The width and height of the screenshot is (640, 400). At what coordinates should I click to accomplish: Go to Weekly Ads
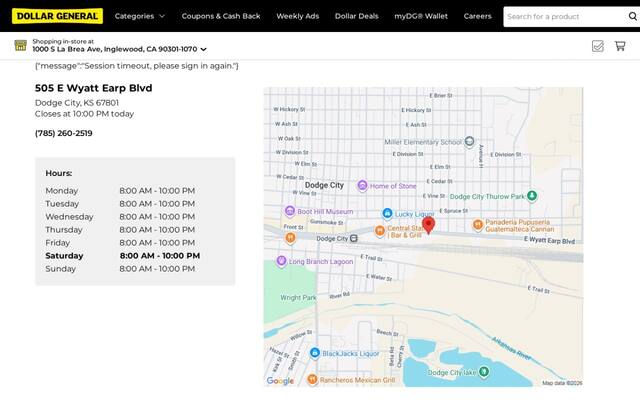coord(298,16)
